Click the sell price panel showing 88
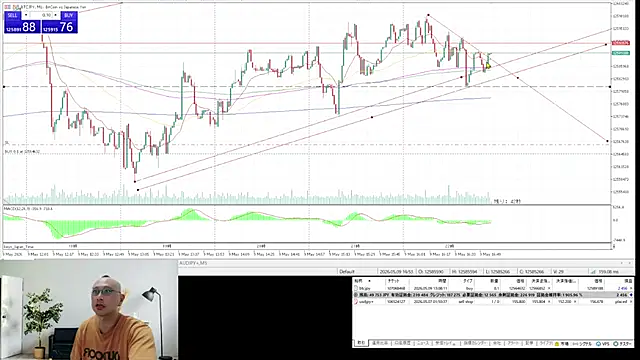This screenshot has height=360, width=640. point(22,27)
